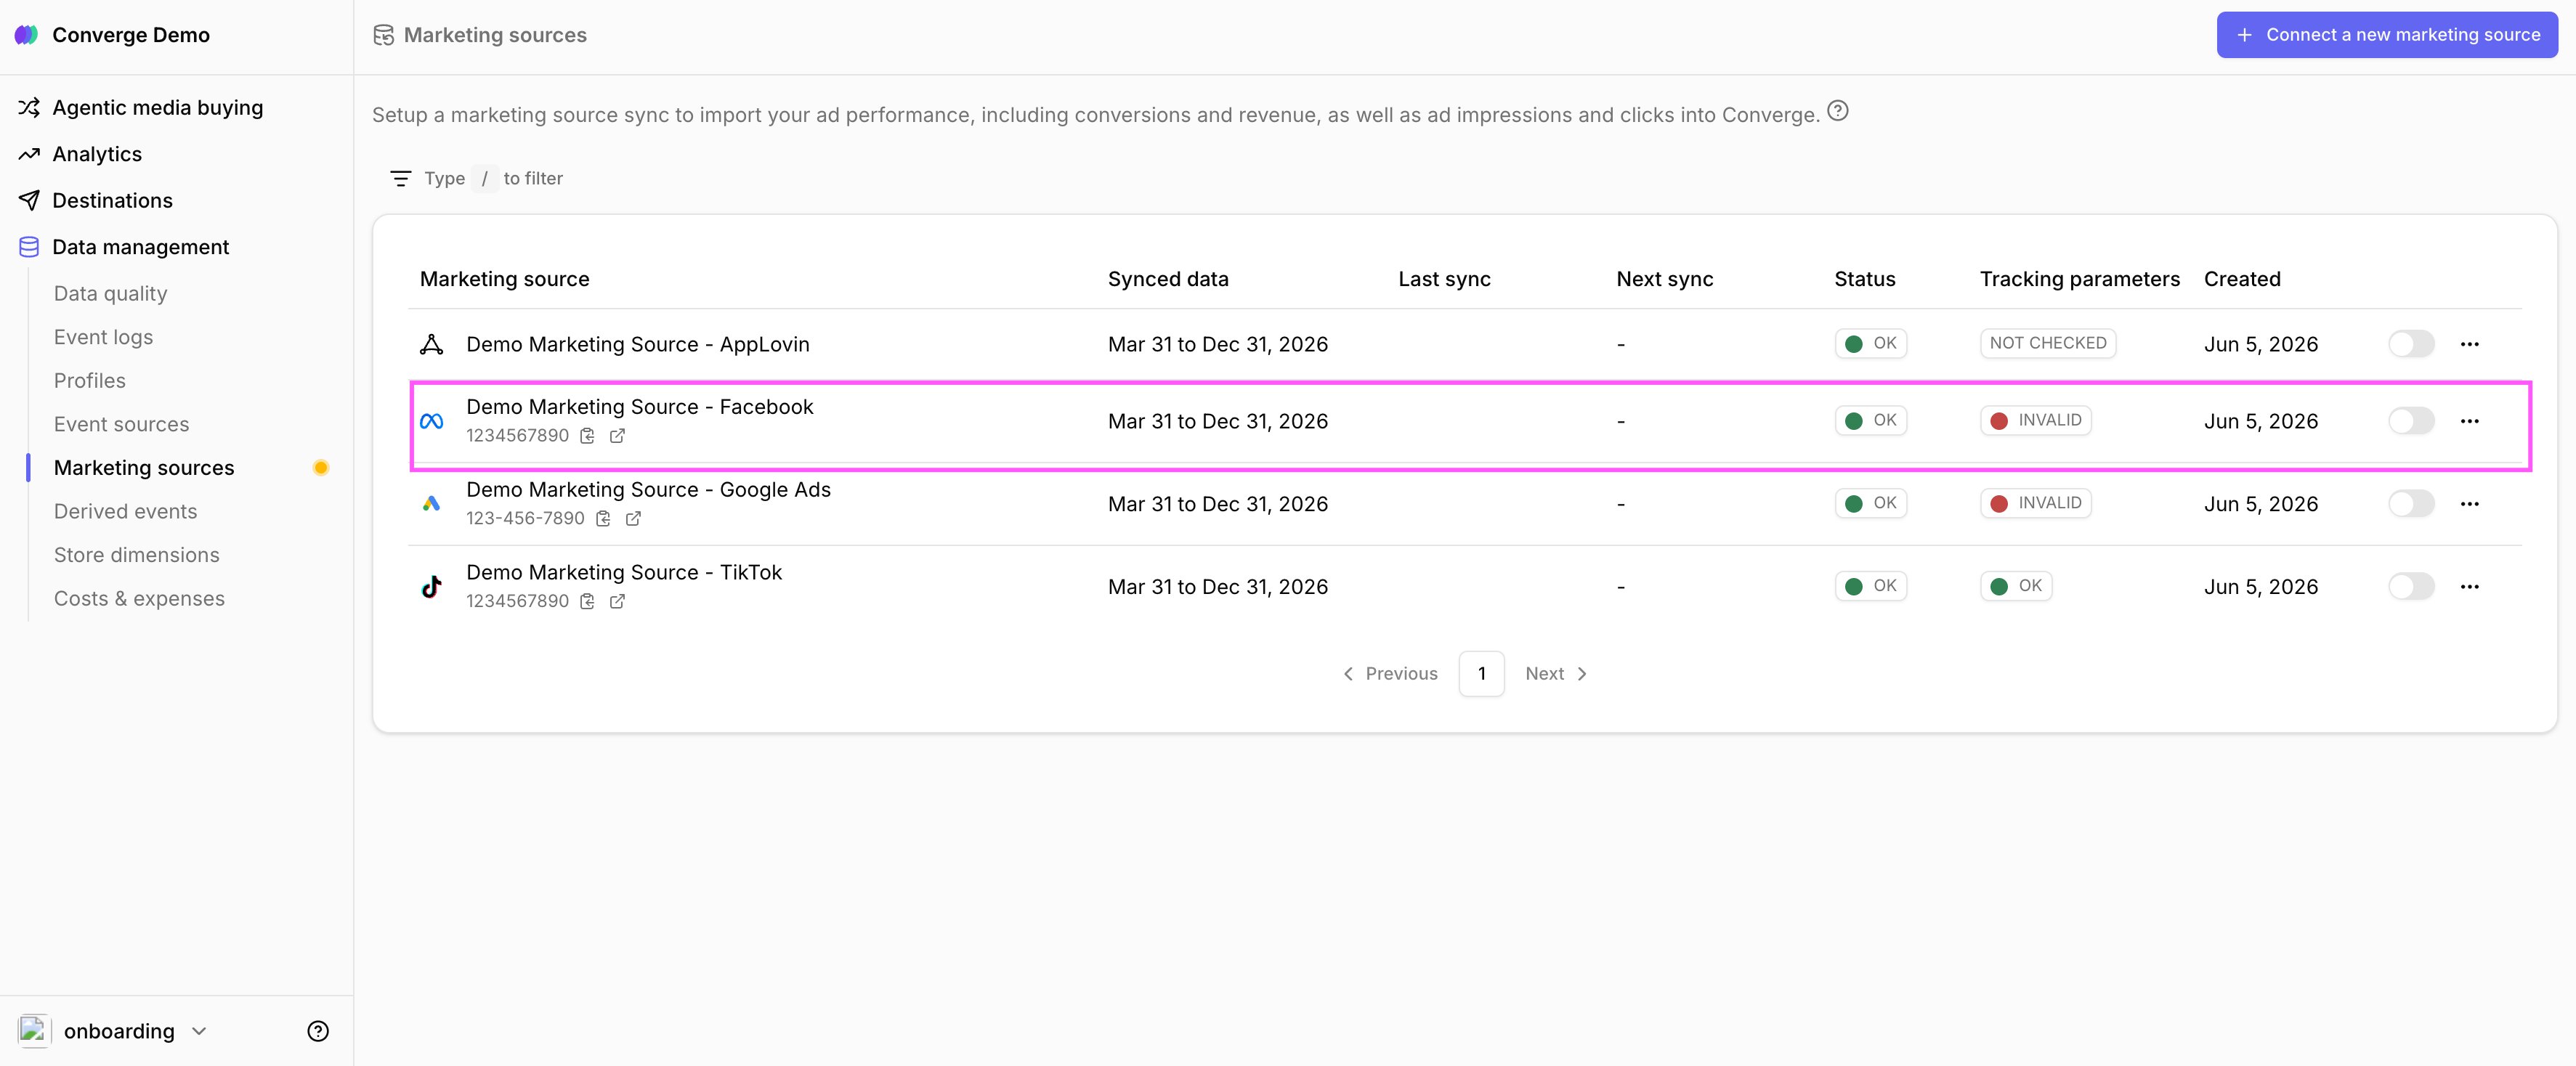Enable the Google Ads marketing source toggle
Image resolution: width=2576 pixels, height=1066 pixels.
coord(2411,504)
